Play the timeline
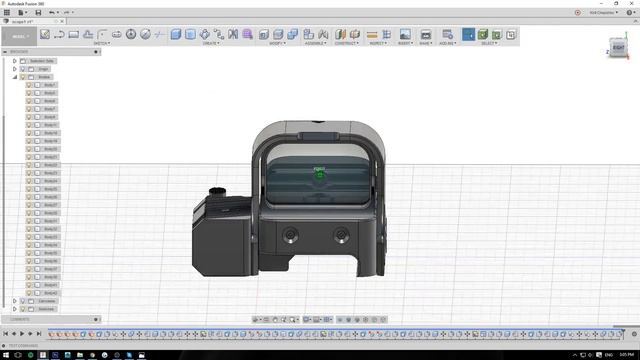The height and width of the screenshot is (360, 640). pos(22,334)
